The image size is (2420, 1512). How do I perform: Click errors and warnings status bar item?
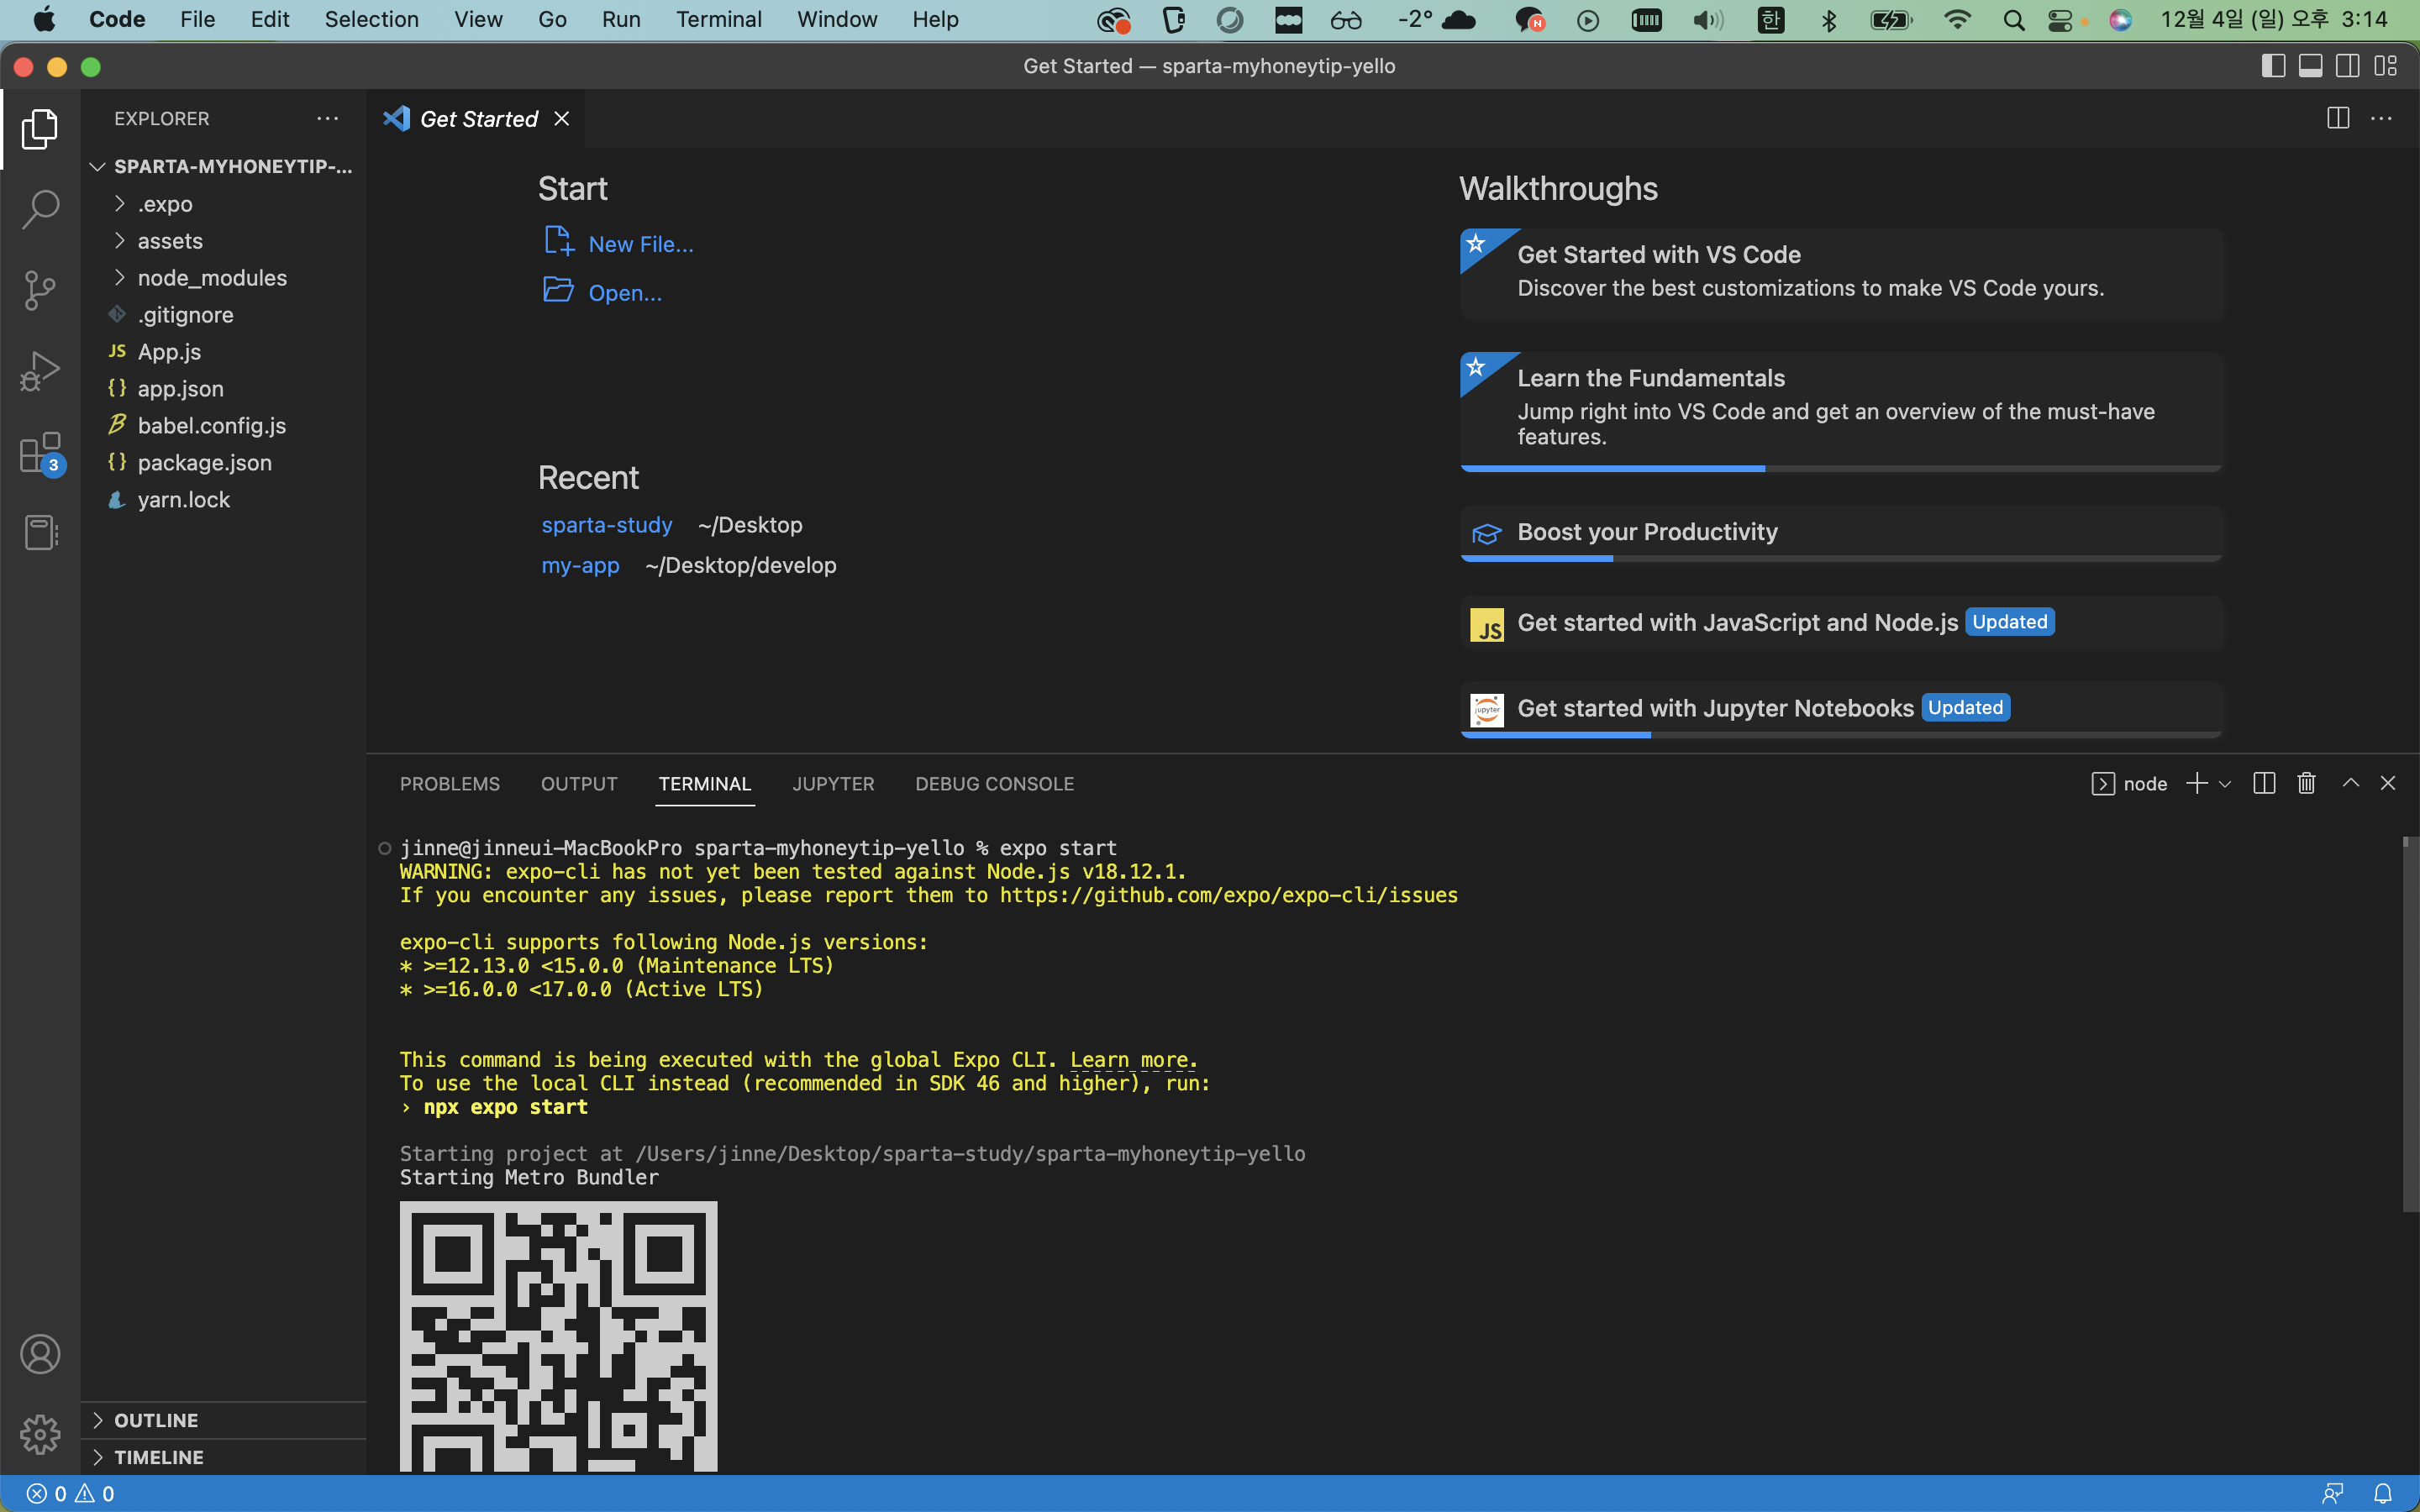(70, 1493)
